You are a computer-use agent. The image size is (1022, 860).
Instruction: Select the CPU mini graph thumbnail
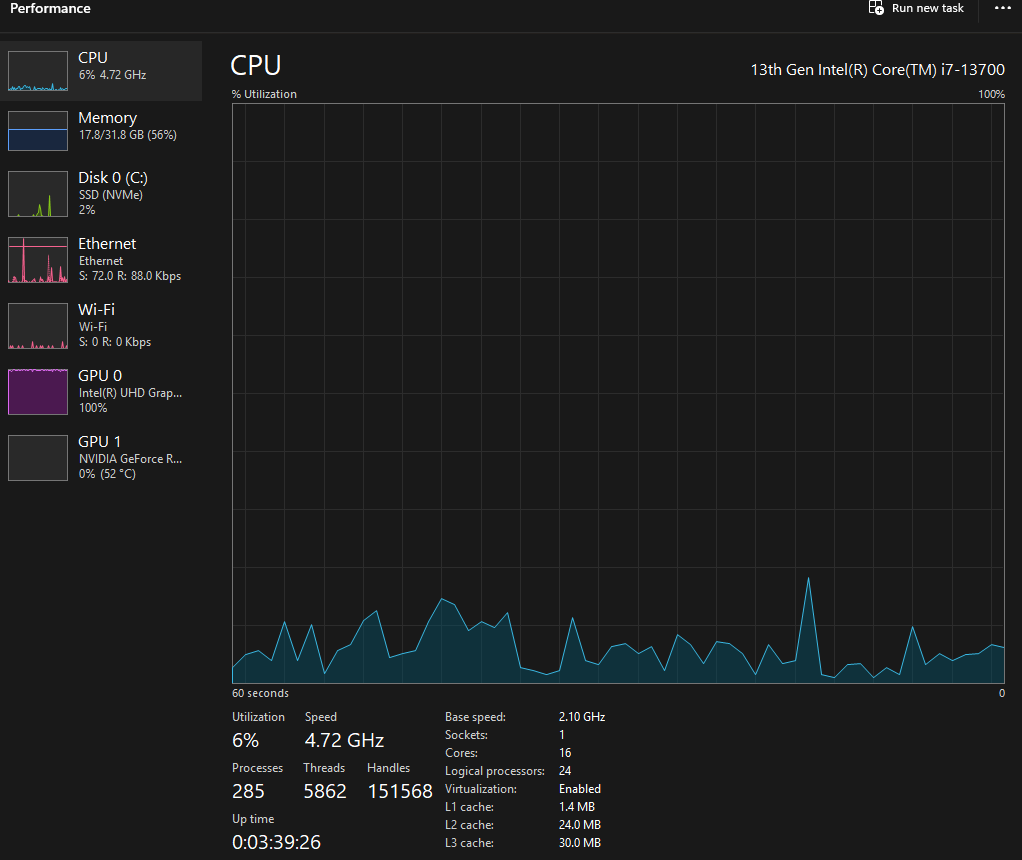click(38, 71)
